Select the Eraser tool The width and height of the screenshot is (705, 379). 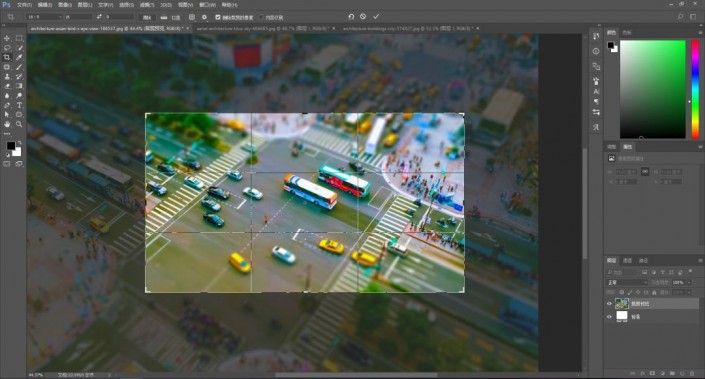[x=7, y=86]
